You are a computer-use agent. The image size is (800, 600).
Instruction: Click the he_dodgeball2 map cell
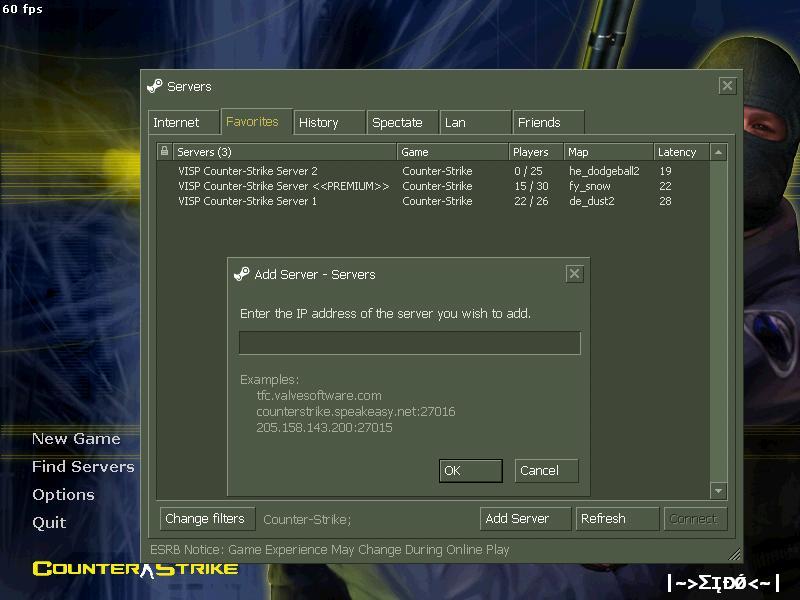[x=604, y=171]
